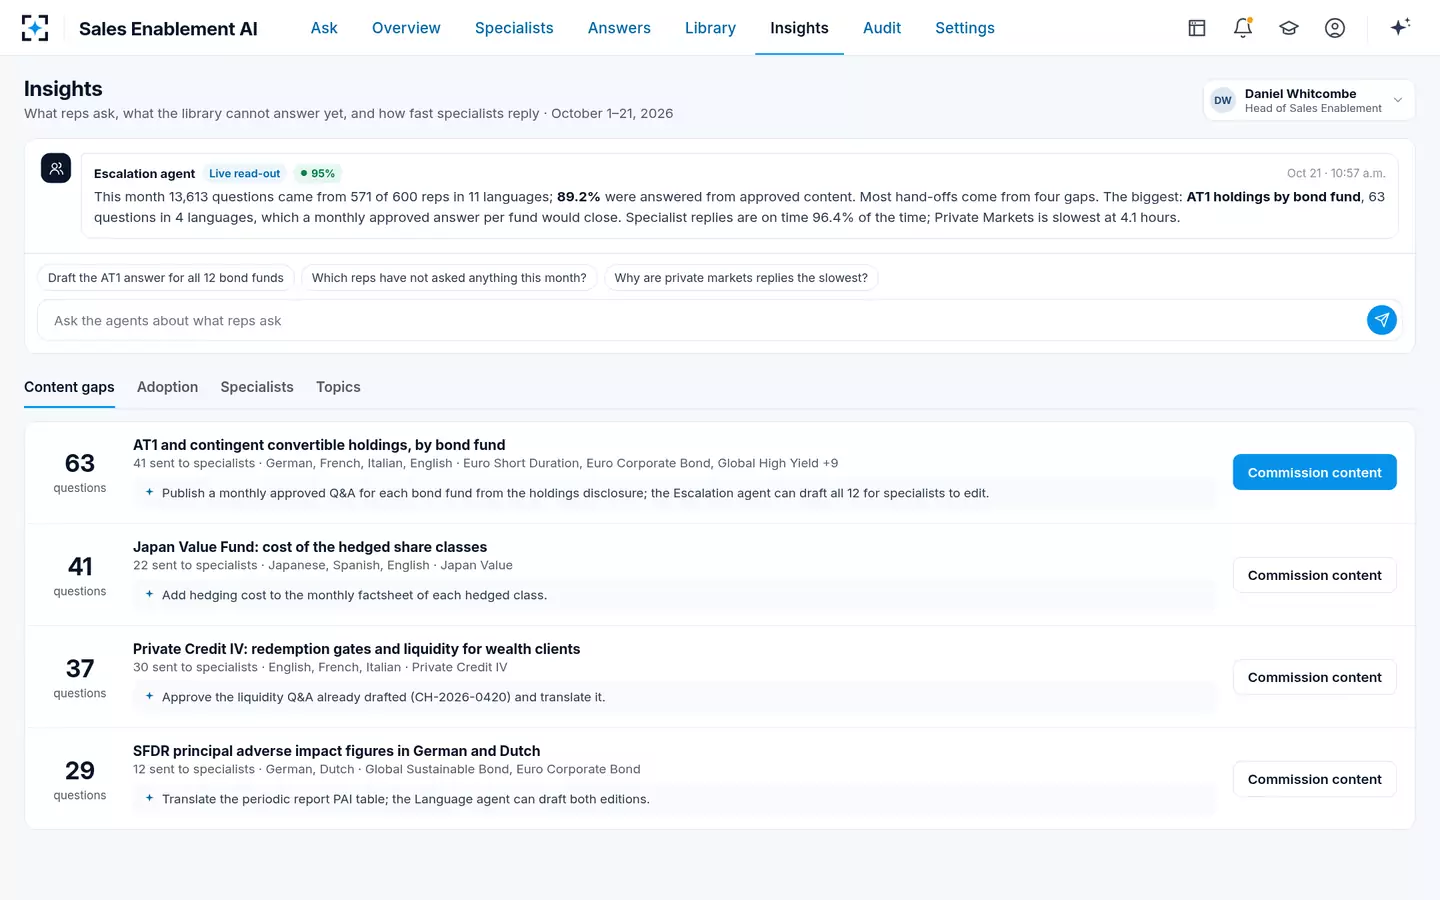The height and width of the screenshot is (900, 1440).
Task: Open the Answers nav item
Action: pos(619,28)
